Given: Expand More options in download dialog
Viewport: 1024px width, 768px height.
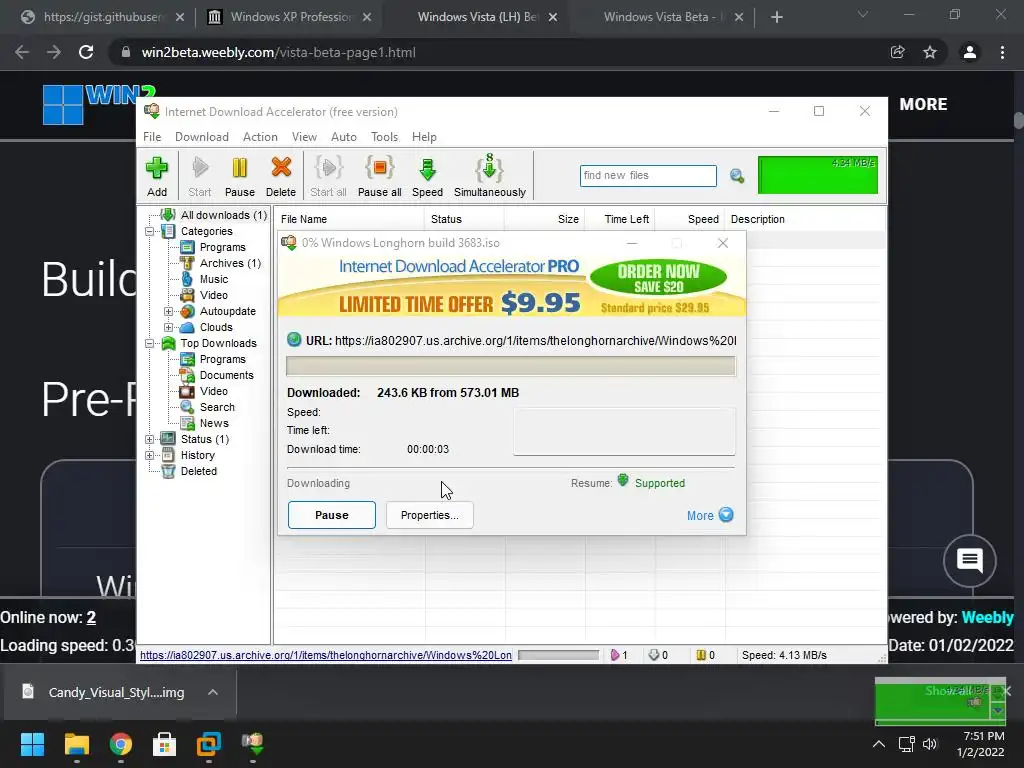Looking at the screenshot, I should tap(710, 515).
